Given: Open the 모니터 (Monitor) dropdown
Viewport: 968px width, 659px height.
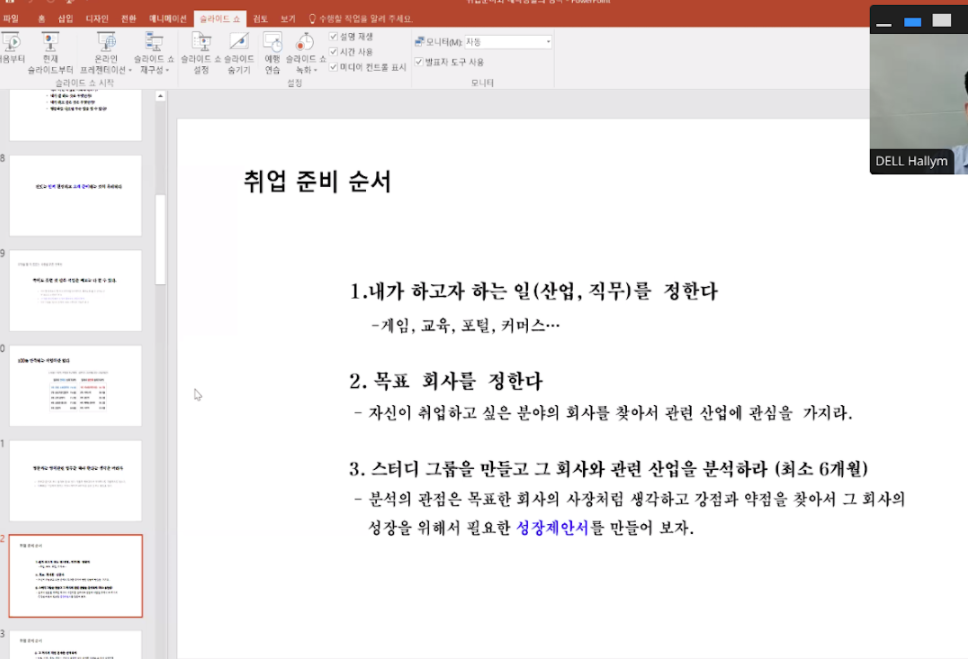Looking at the screenshot, I should [507, 42].
